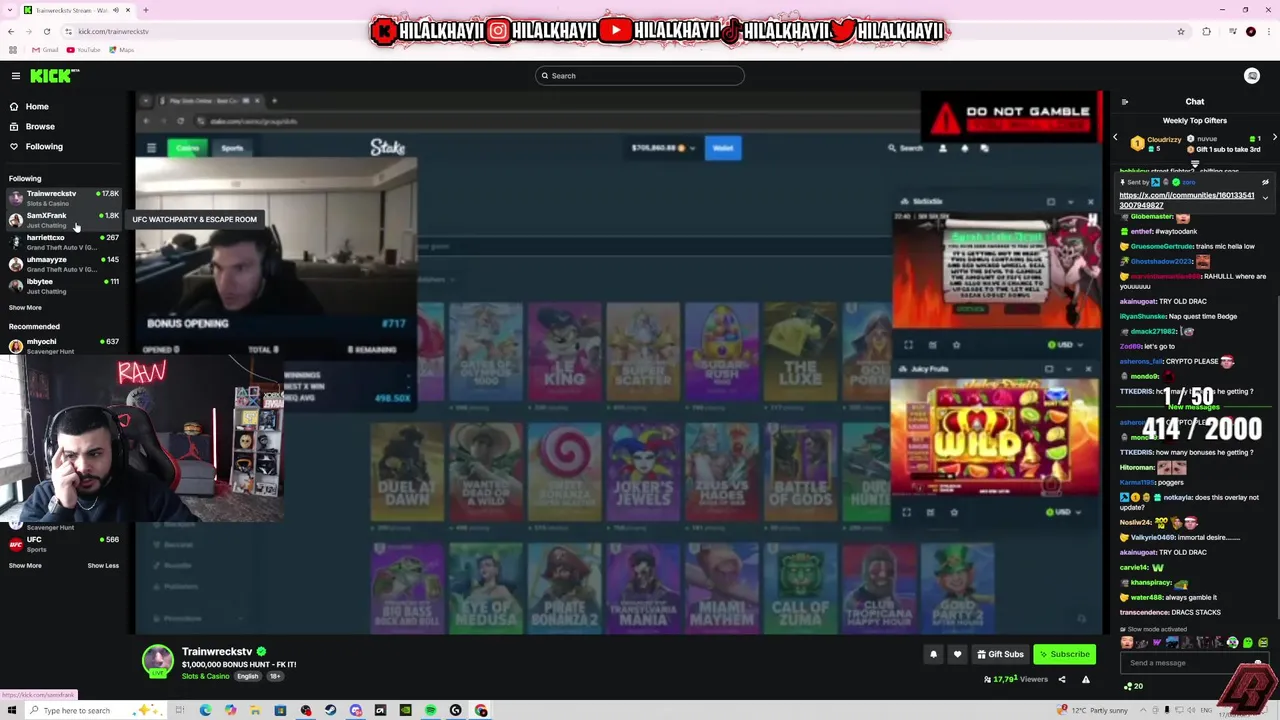Open Trainwreckstv channel in Following list

[x=64, y=197]
